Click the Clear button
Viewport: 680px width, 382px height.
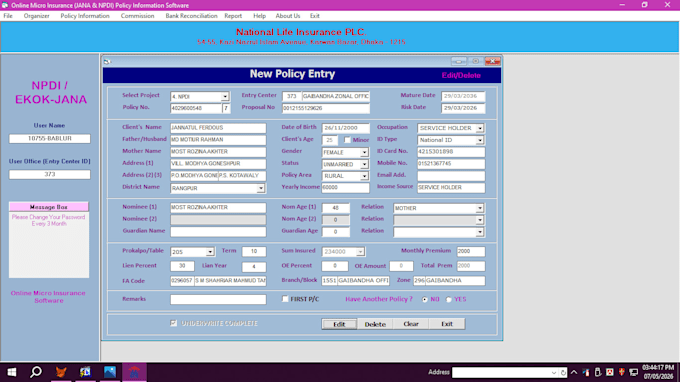411,324
